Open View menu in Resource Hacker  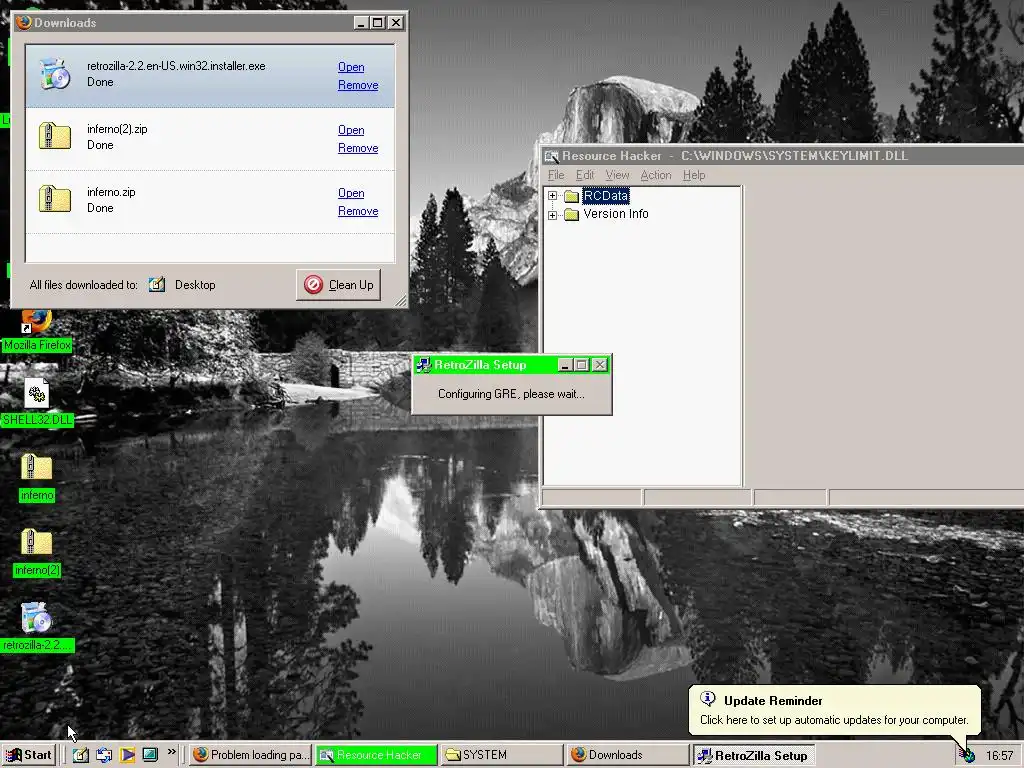[617, 175]
